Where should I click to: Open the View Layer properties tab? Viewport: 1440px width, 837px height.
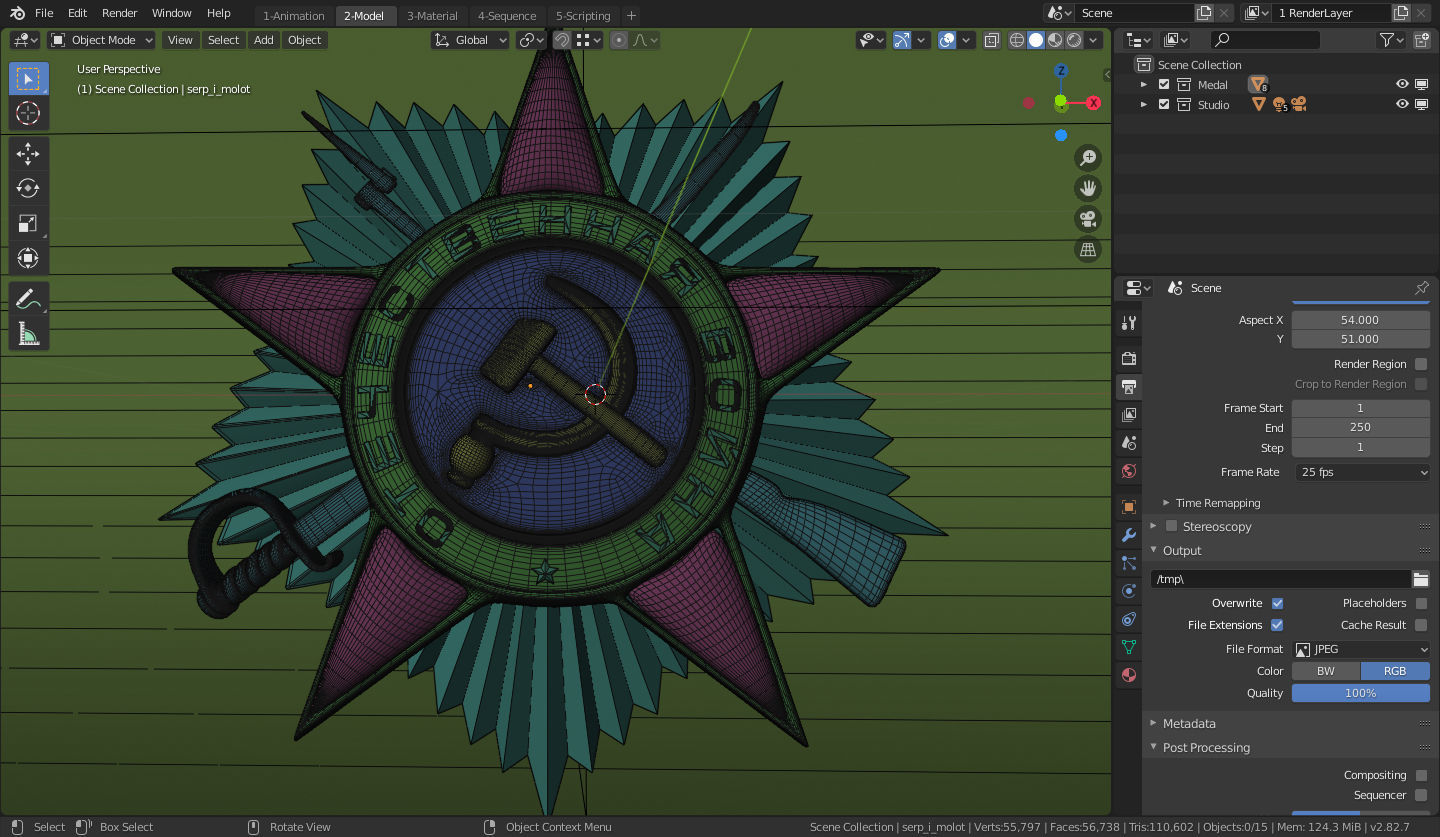[1129, 414]
